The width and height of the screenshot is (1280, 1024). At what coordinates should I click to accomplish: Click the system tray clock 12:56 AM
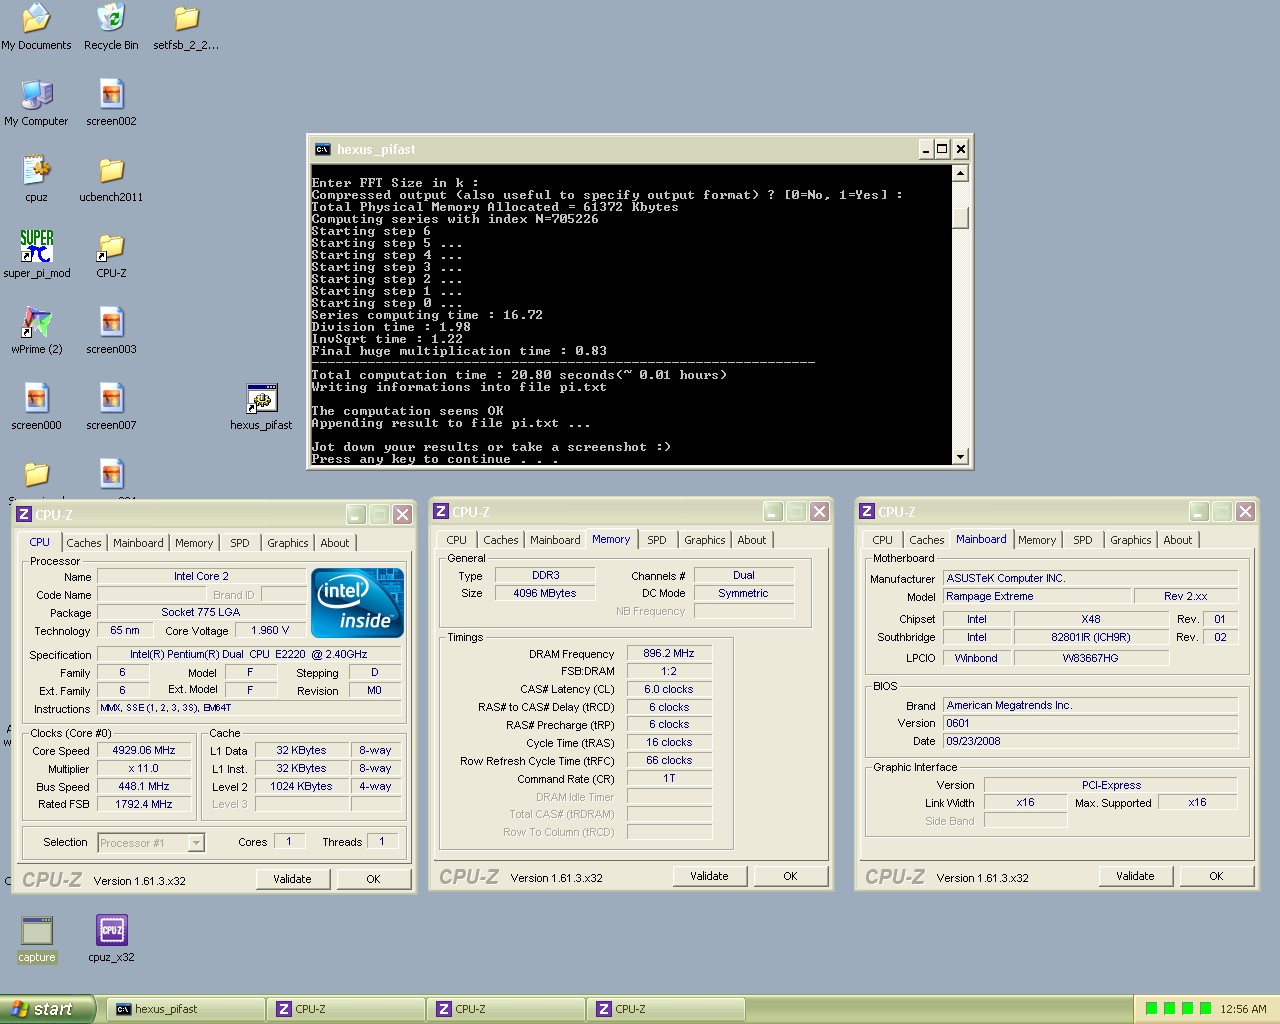coord(1243,1009)
